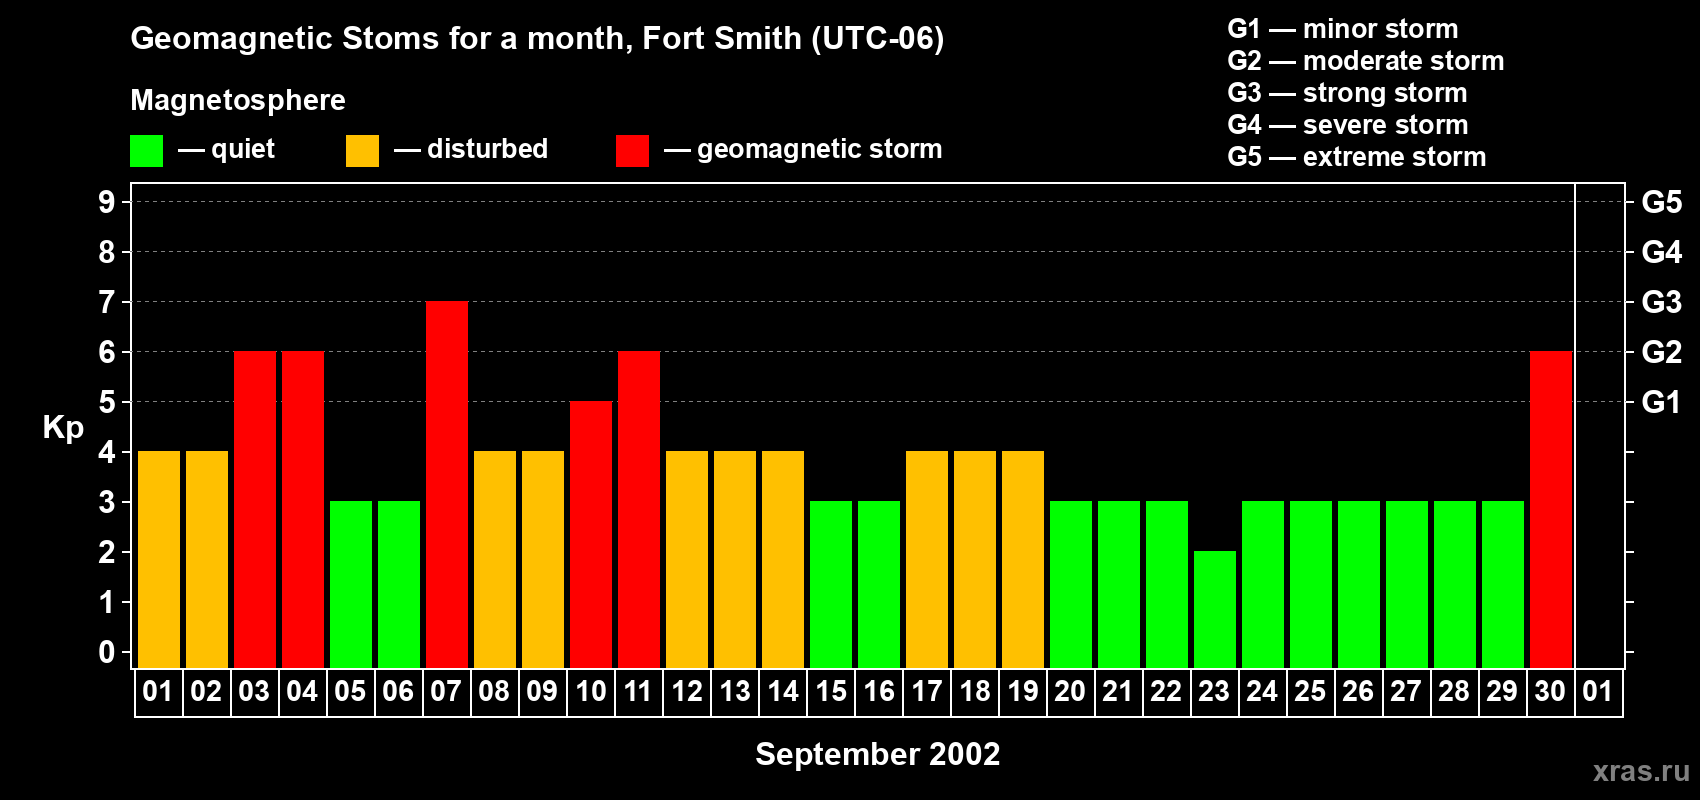Select the red bar for day 30
This screenshot has width=1700, height=800.
pos(1551,510)
